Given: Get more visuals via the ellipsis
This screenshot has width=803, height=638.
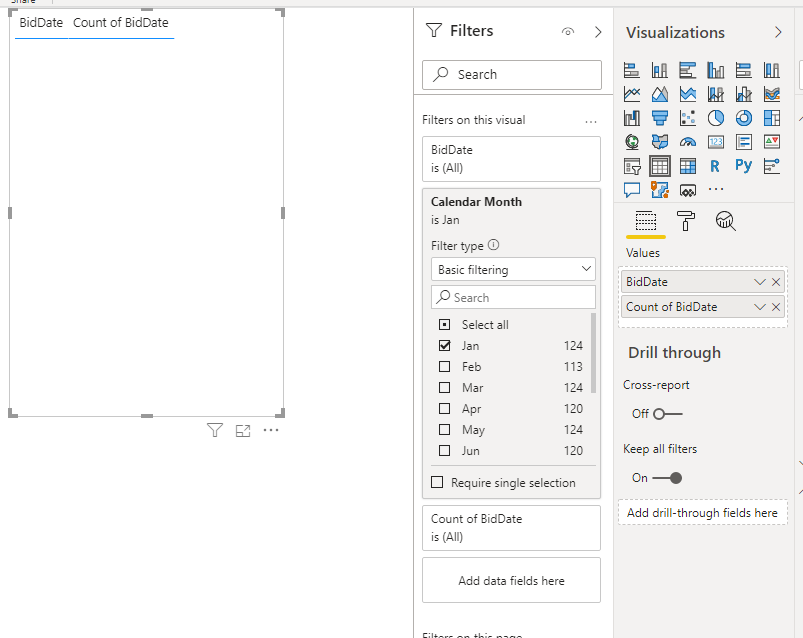Looking at the screenshot, I should pos(715,189).
